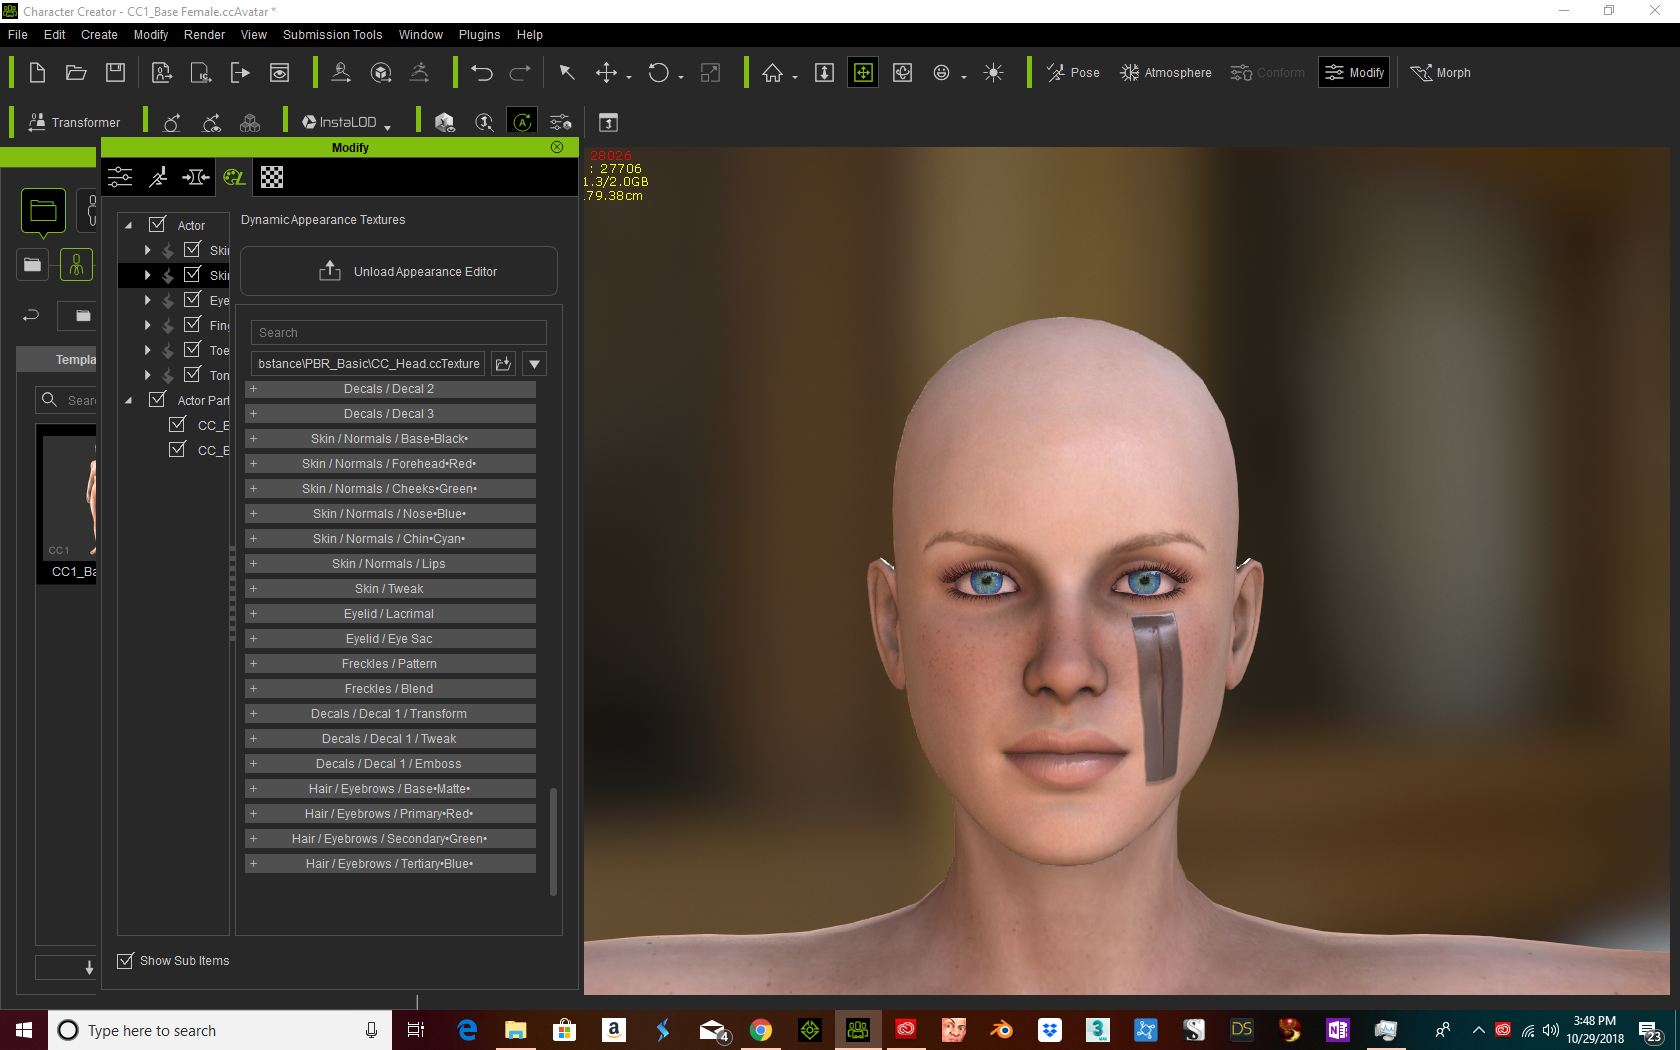Toggle the Actor checkbox in the tree

pyautogui.click(x=157, y=224)
